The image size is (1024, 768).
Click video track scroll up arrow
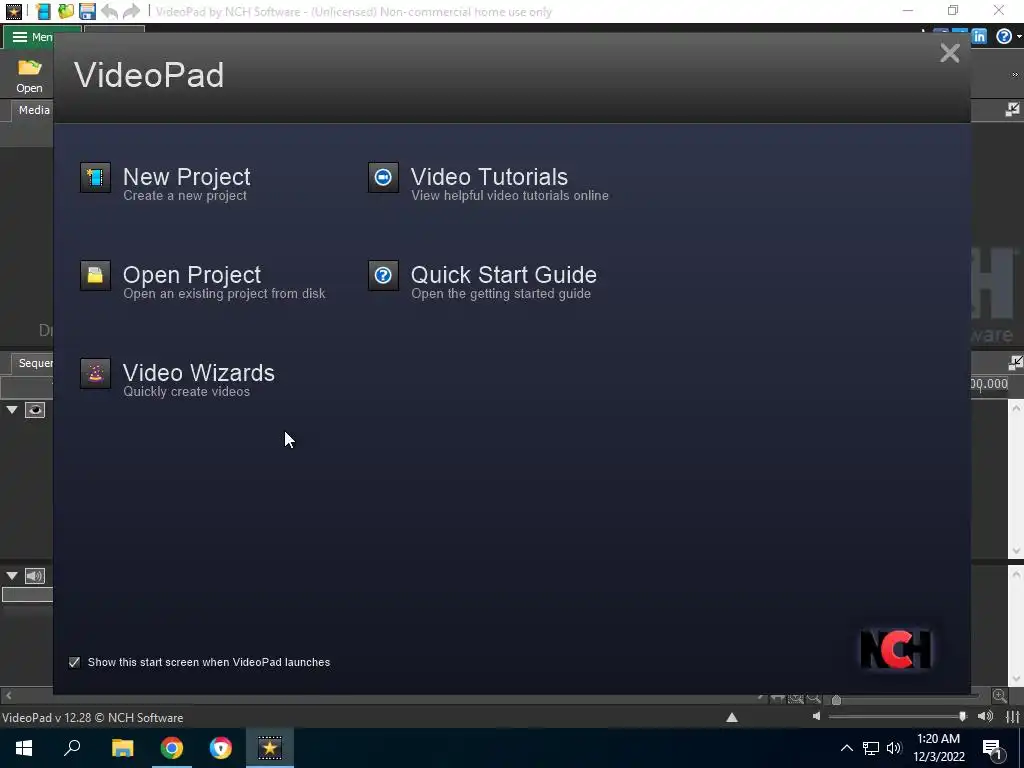click(x=1016, y=408)
